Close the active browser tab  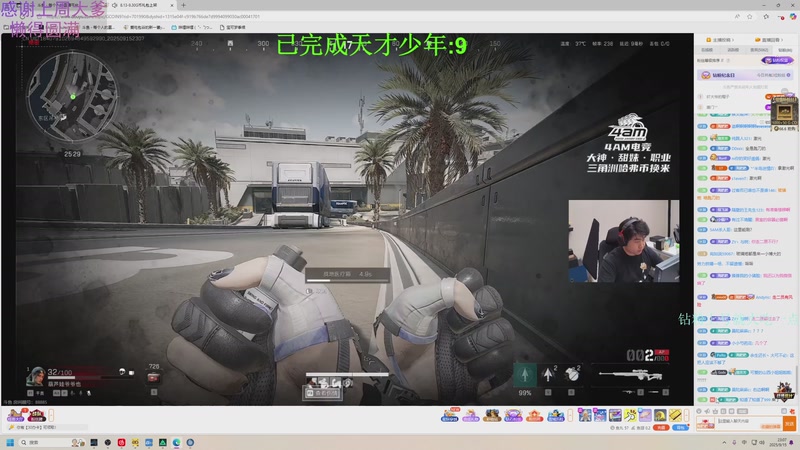pos(172,5)
